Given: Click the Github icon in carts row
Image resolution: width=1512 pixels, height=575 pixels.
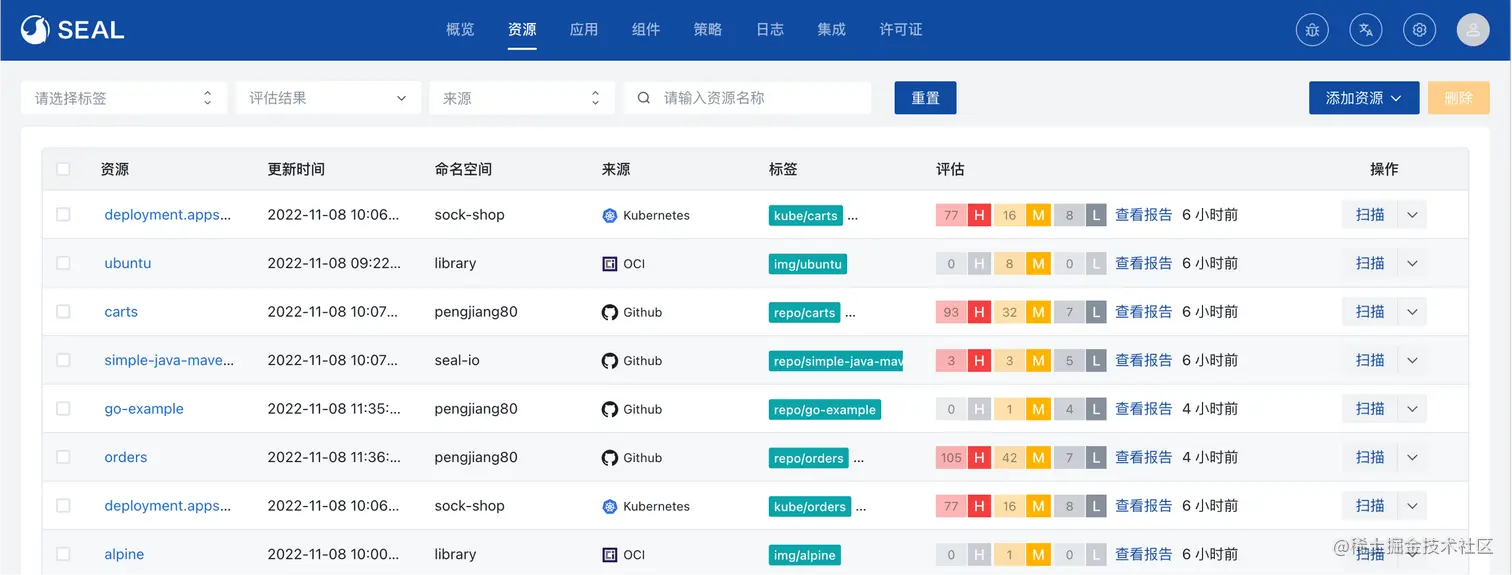Looking at the screenshot, I should (x=610, y=312).
